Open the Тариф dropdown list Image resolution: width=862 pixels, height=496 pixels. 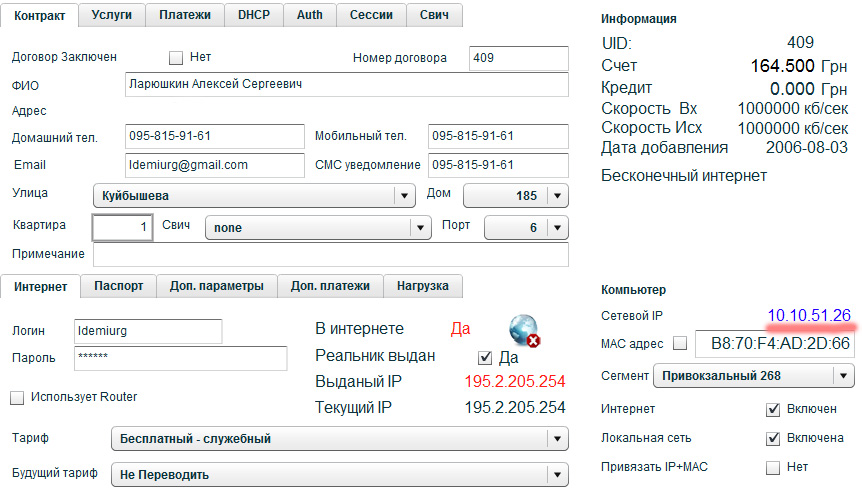pyautogui.click(x=555, y=439)
